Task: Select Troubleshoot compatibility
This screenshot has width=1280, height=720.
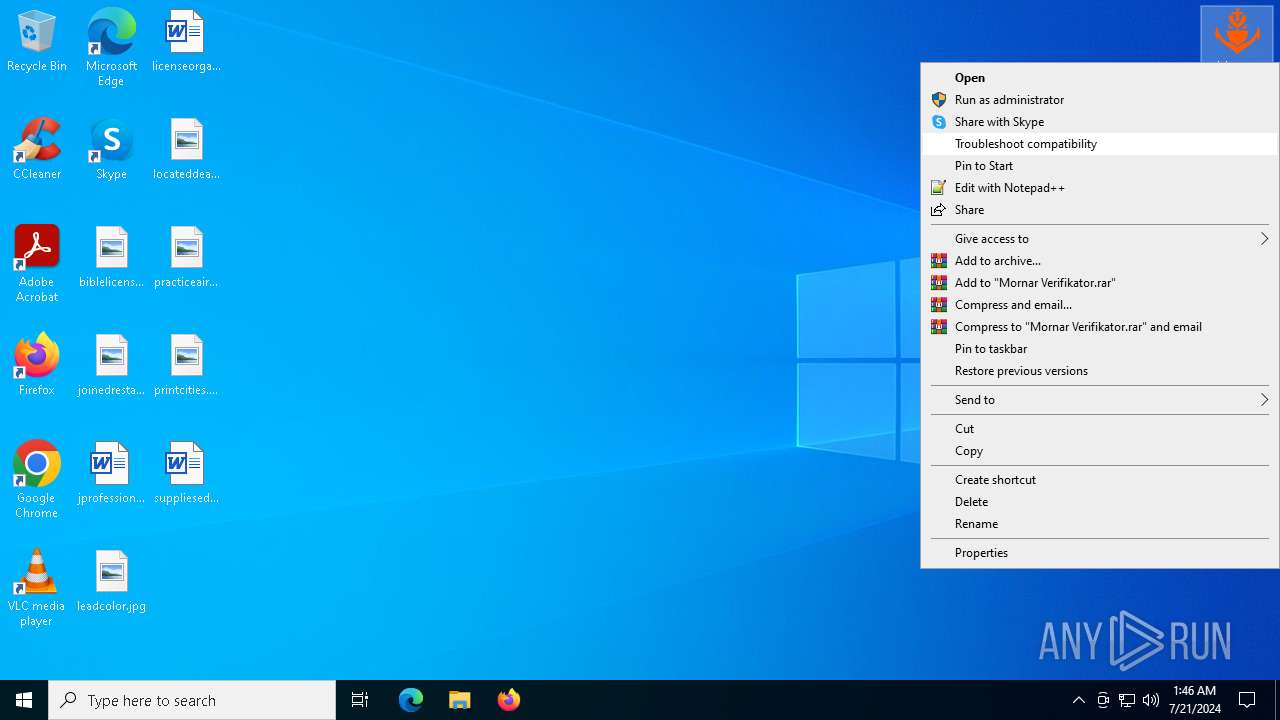Action: [x=1100, y=144]
